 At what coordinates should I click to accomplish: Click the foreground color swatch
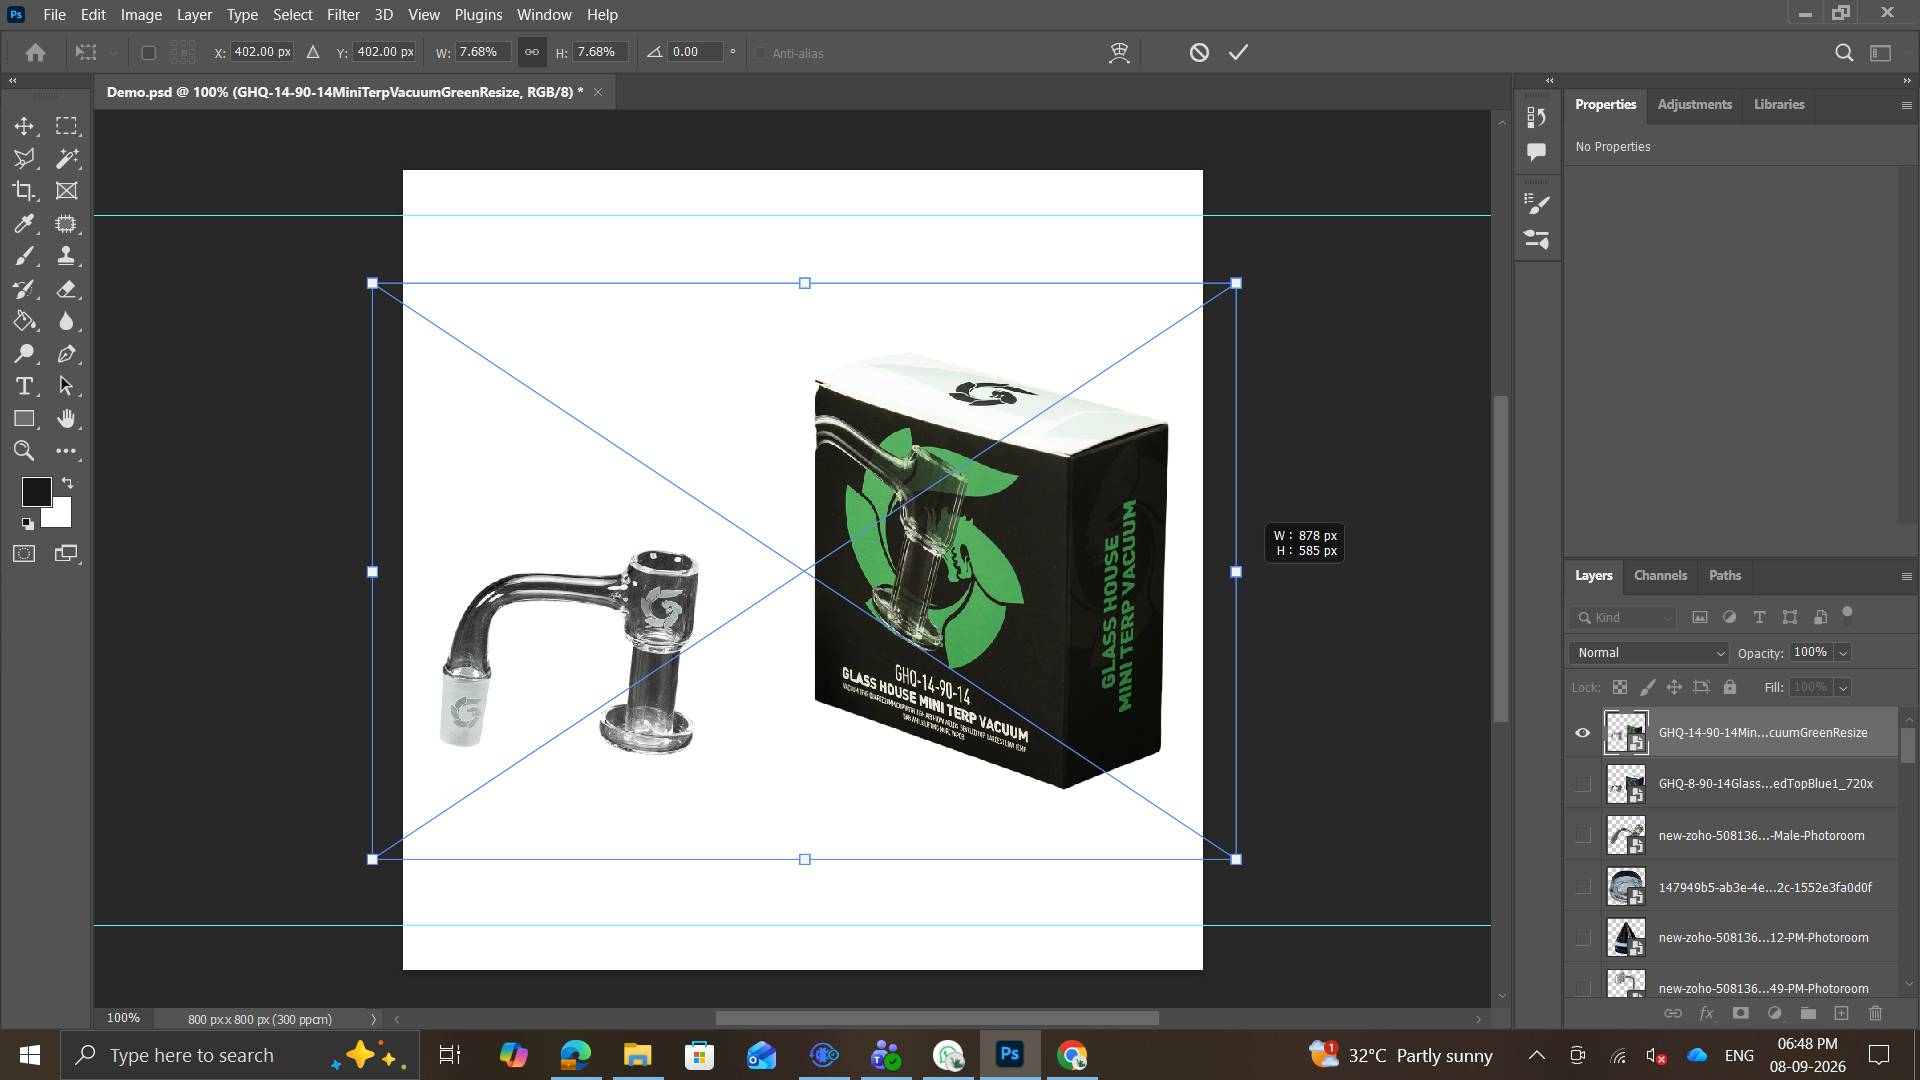(x=36, y=491)
